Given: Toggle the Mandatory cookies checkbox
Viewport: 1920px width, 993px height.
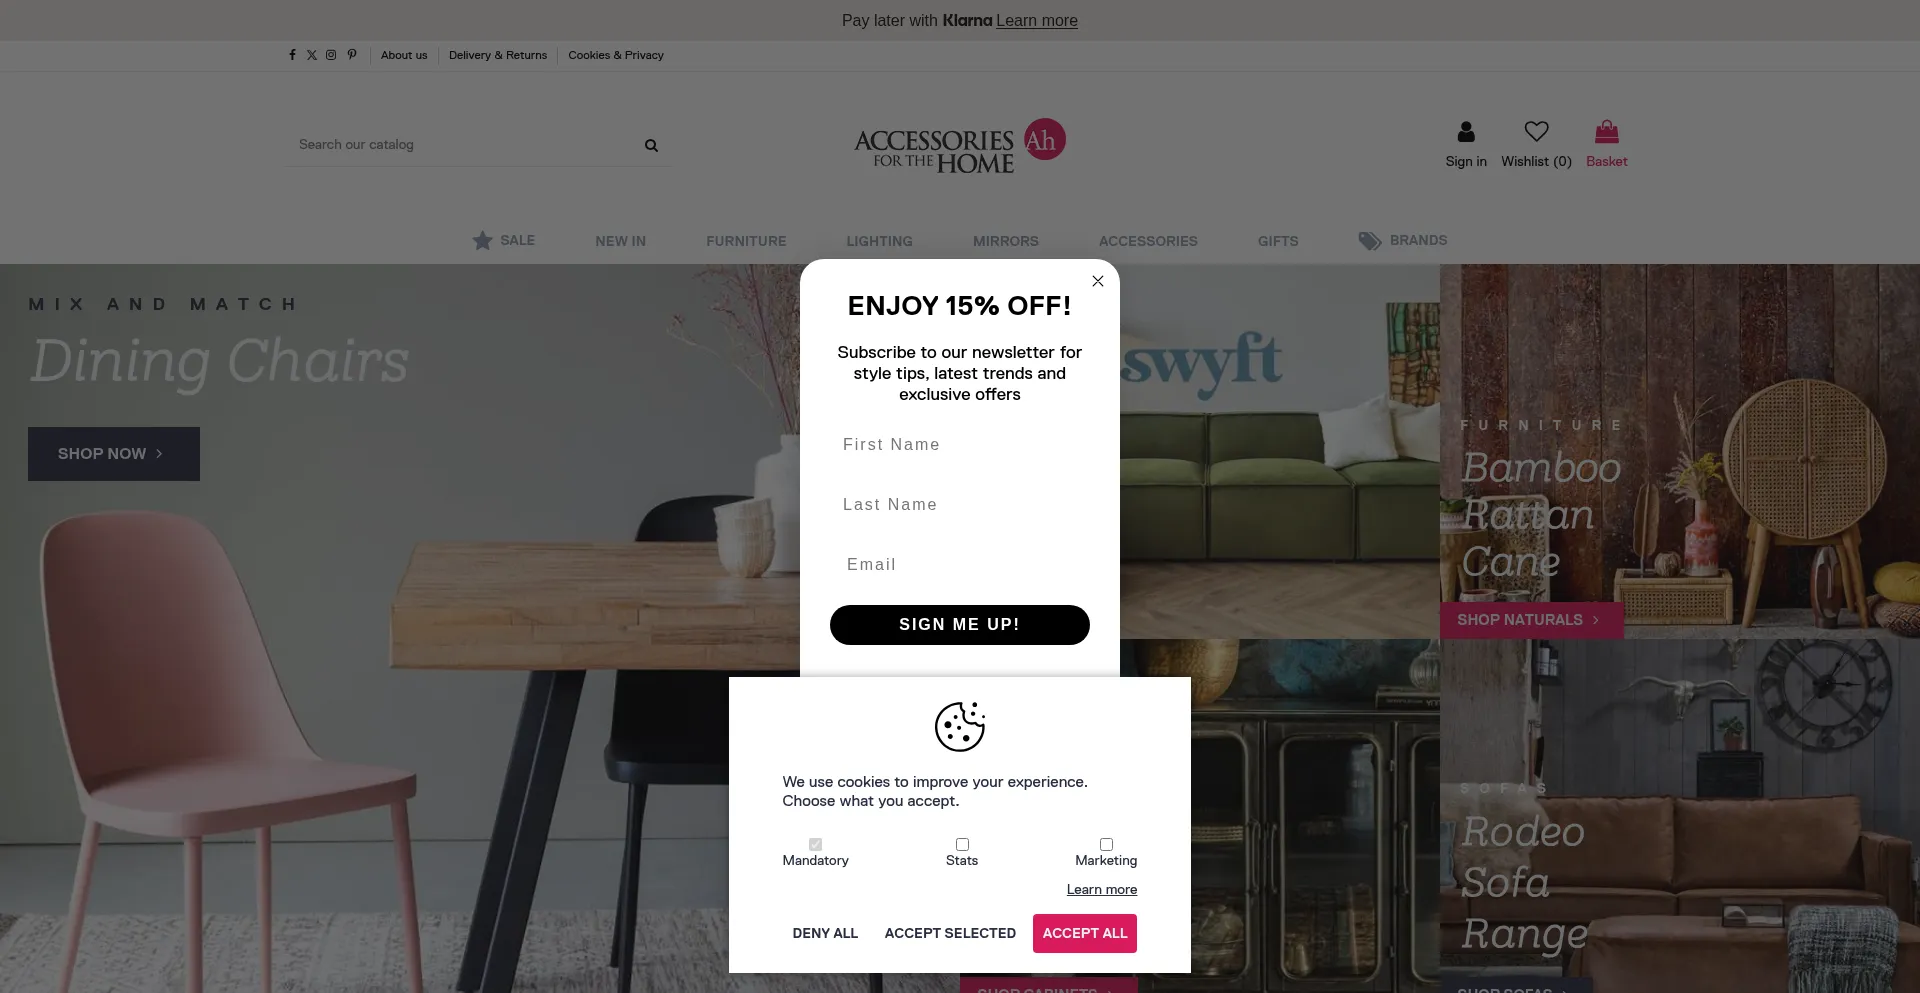Looking at the screenshot, I should point(815,844).
